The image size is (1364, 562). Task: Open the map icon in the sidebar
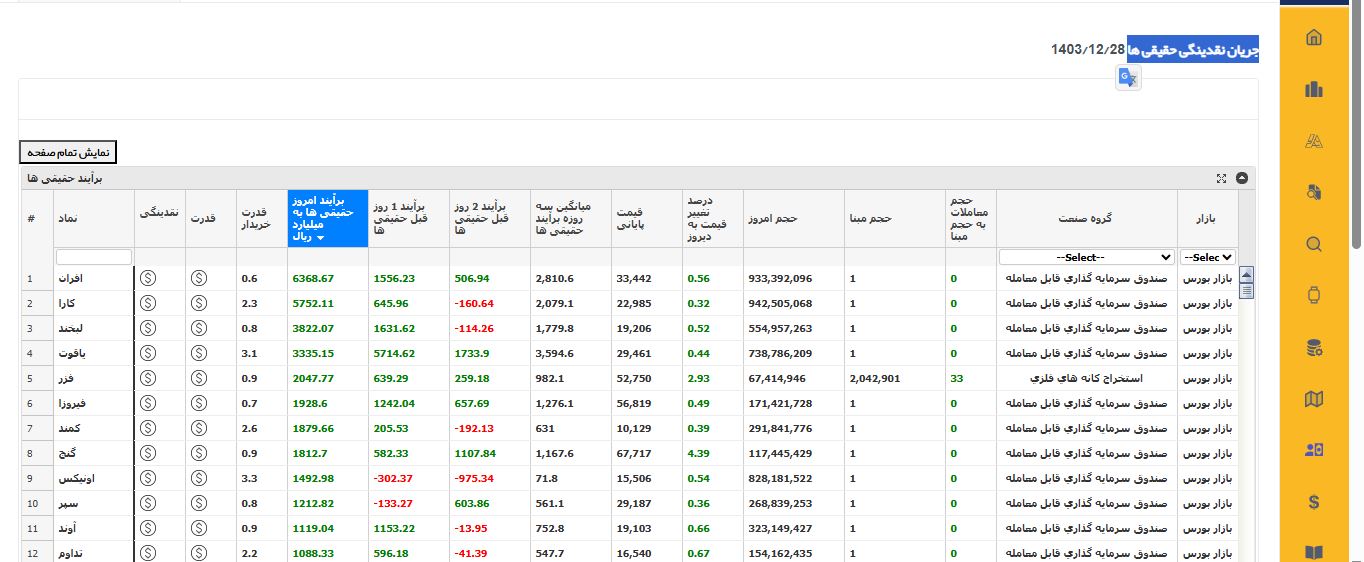coord(1314,399)
